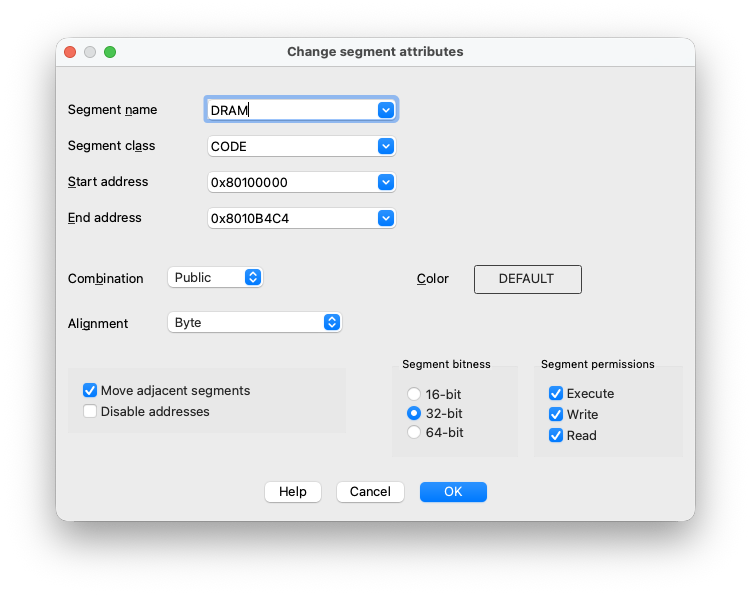This screenshot has height=595, width=751.
Task: Open Help for segment attributes
Action: click(293, 492)
